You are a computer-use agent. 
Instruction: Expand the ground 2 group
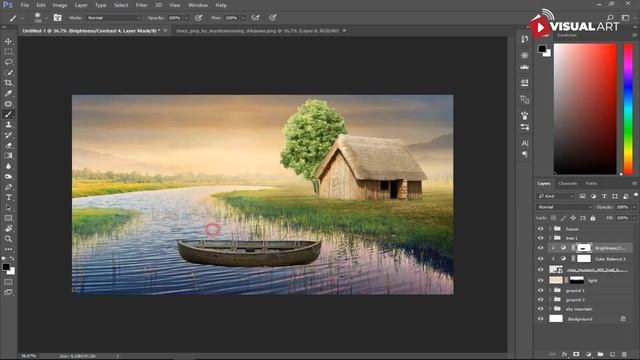(550, 300)
